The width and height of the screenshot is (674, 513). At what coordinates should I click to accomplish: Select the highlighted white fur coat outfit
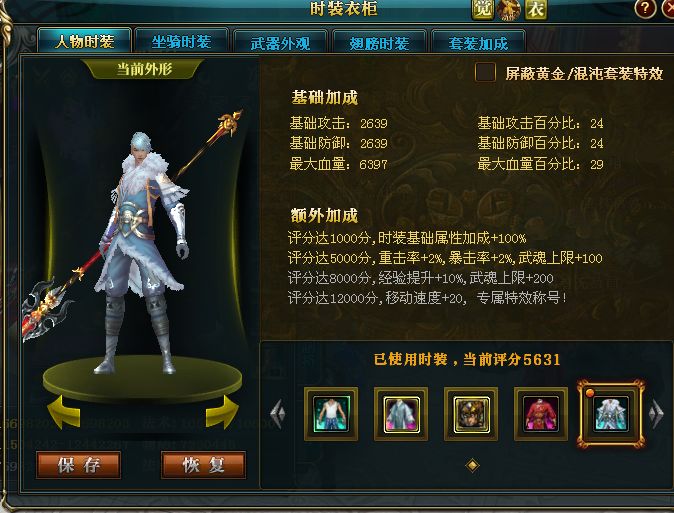coord(611,414)
